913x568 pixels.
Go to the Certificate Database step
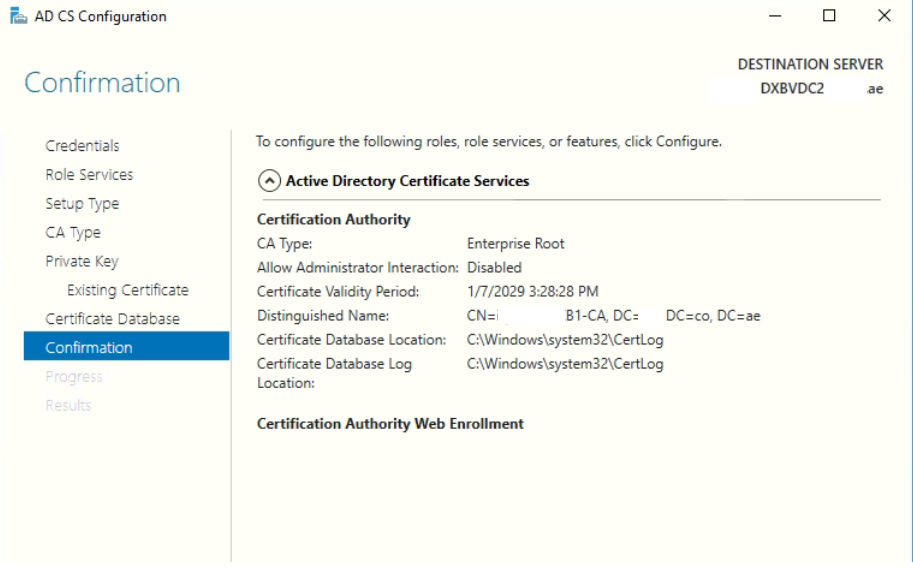(112, 319)
